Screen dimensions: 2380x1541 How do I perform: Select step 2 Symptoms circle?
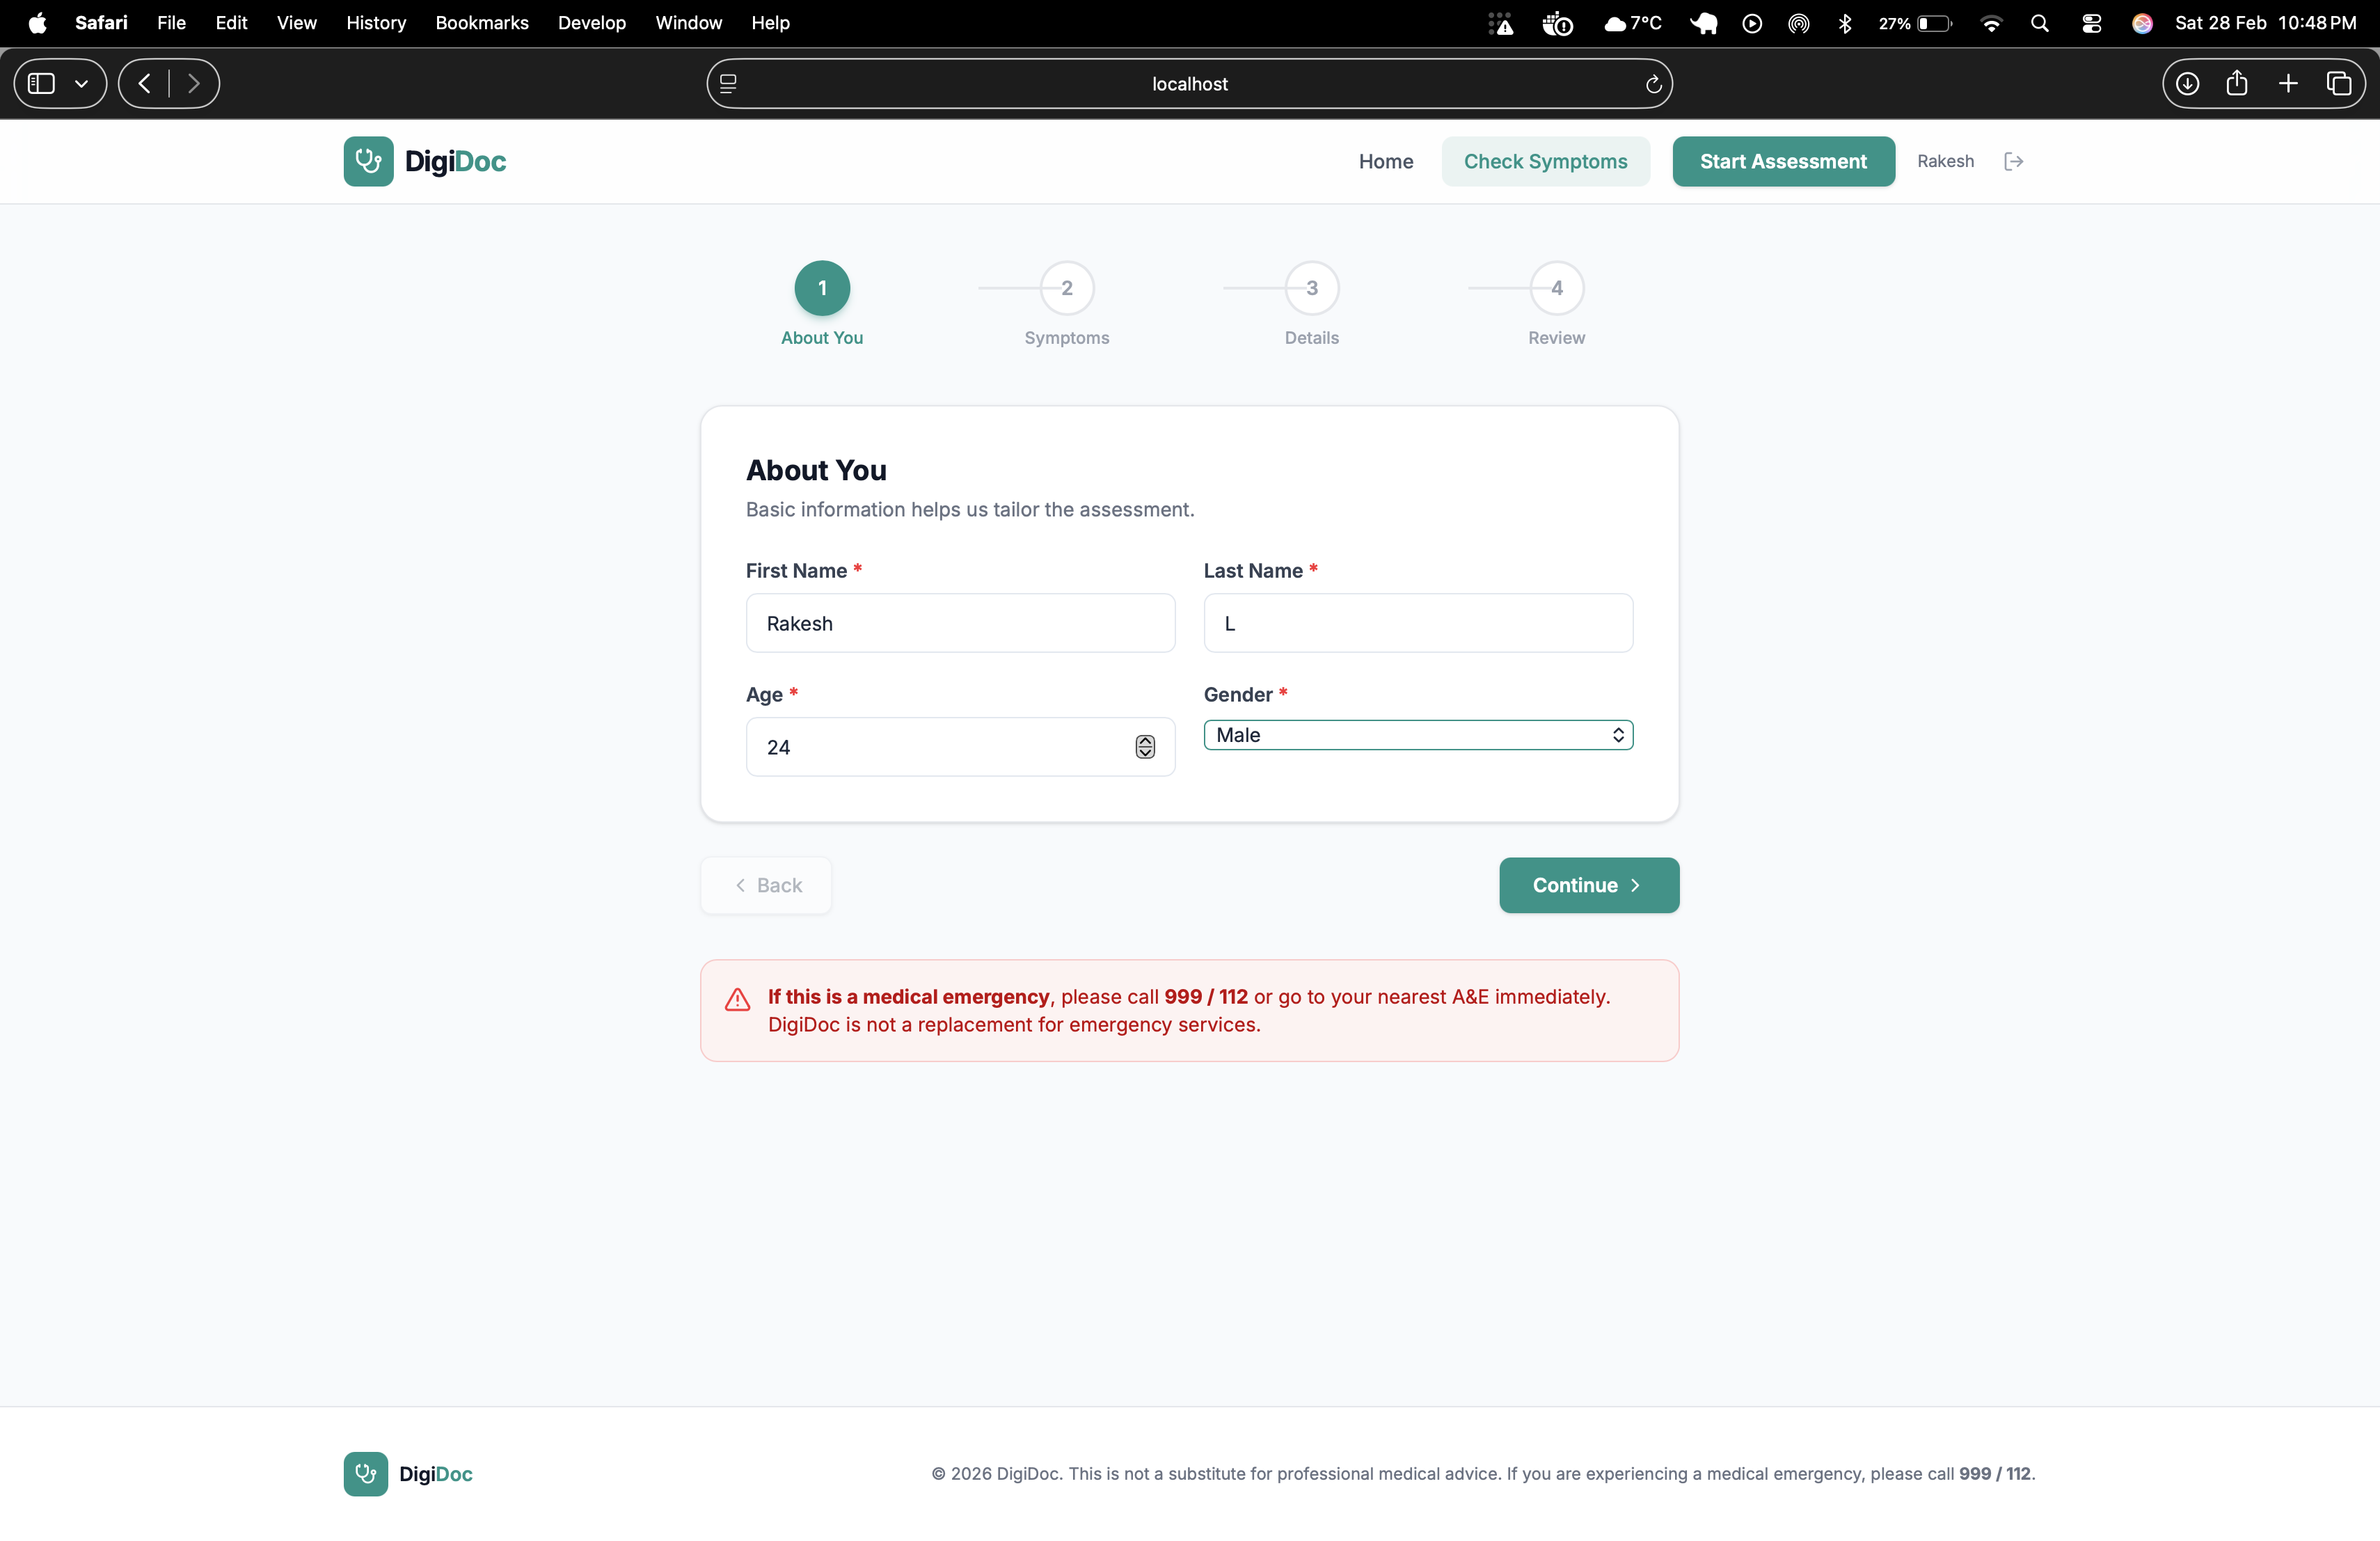pos(1066,288)
